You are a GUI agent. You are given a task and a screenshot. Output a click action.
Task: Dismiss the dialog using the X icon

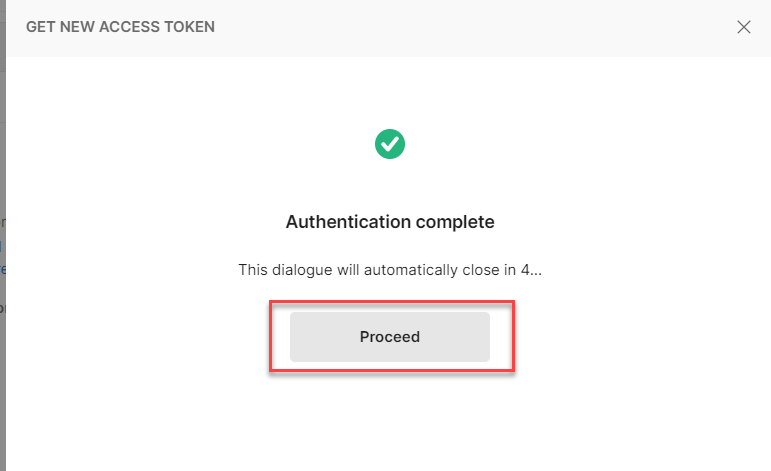pos(744,27)
